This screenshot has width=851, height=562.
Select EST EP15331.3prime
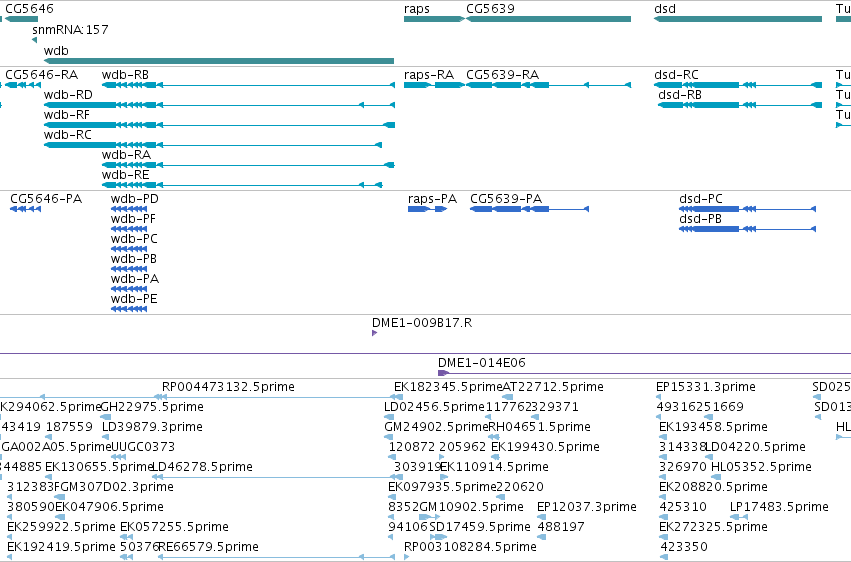706,387
